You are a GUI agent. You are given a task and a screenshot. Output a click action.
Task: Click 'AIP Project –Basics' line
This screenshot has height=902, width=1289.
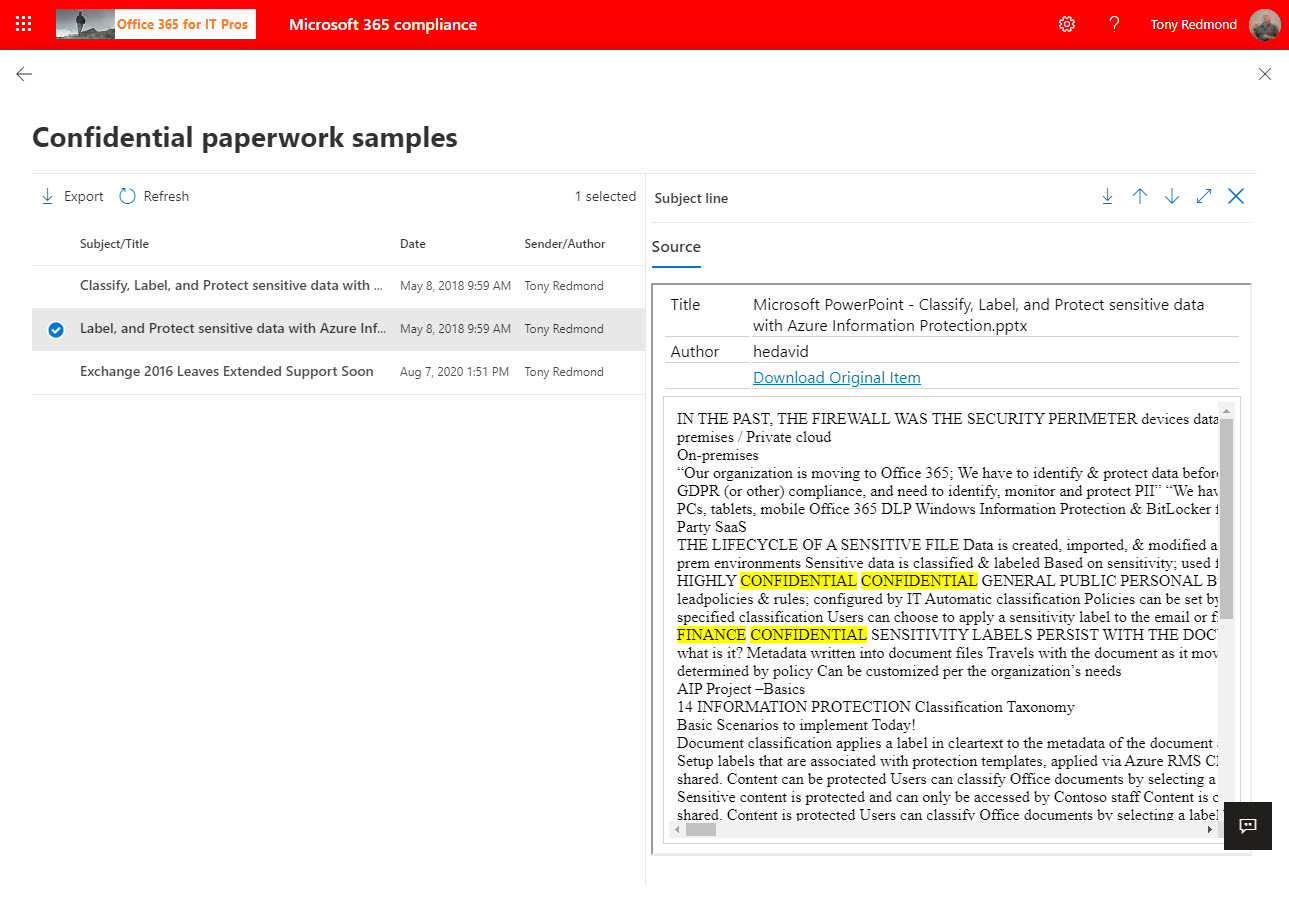(x=741, y=689)
